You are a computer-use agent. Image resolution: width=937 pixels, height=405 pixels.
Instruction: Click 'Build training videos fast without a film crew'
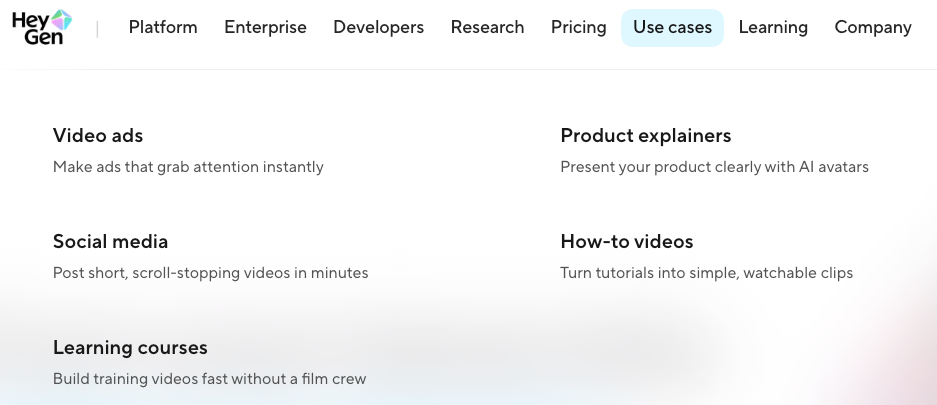coord(209,379)
